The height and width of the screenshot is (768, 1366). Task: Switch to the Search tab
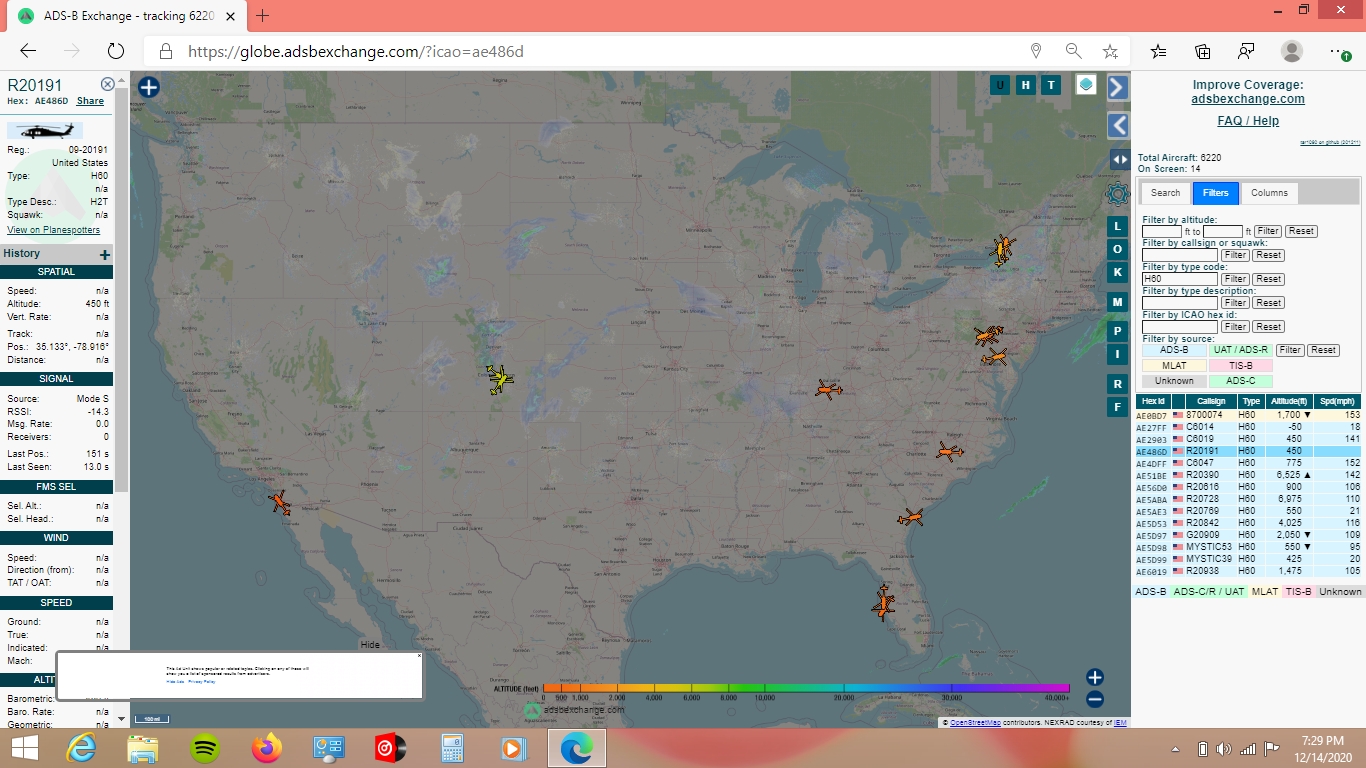[1165, 193]
